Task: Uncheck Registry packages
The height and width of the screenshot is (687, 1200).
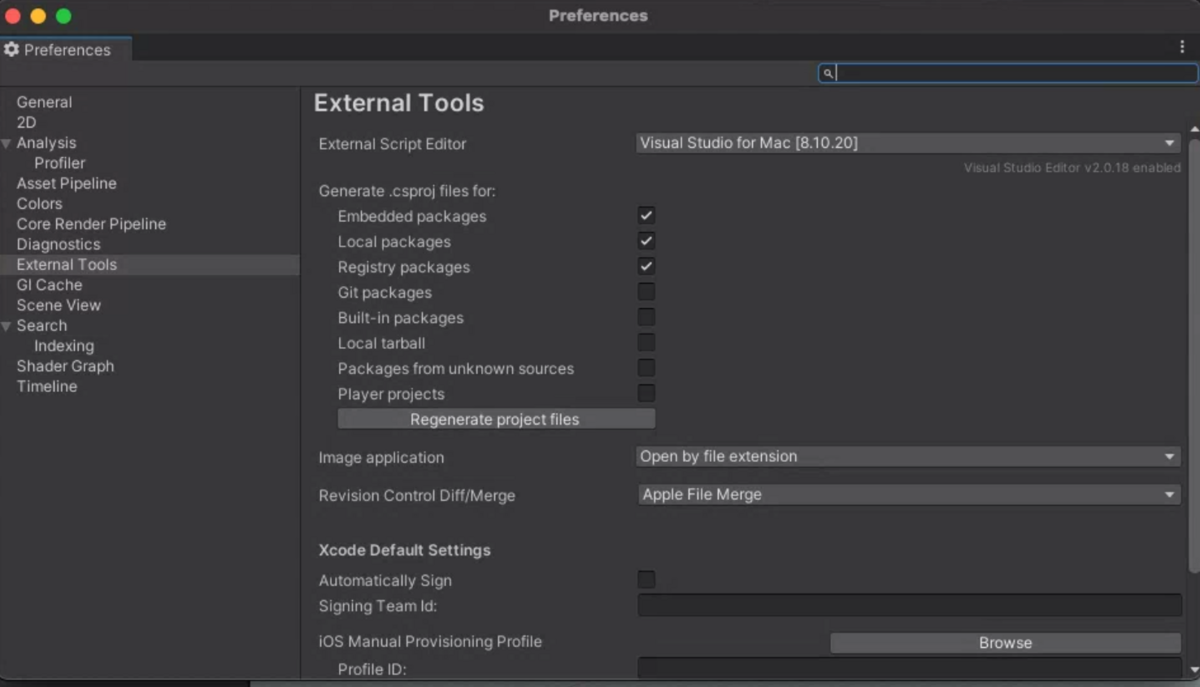Action: (645, 266)
